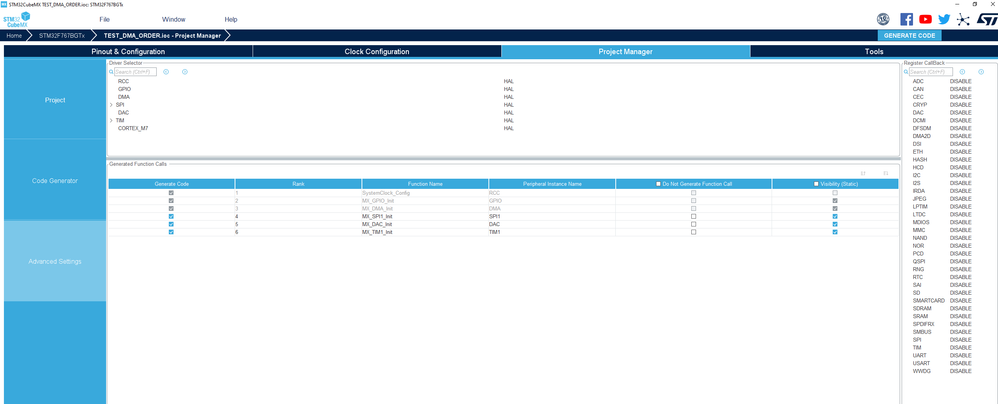
Task: Open the YouTube icon link
Action: click(x=925, y=19)
